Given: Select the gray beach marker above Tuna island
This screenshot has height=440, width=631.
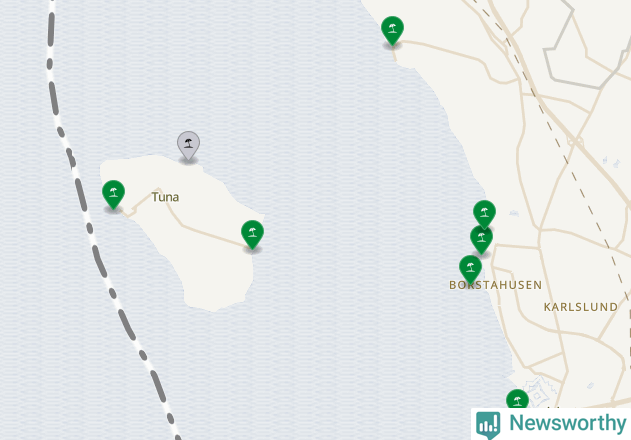Looking at the screenshot, I should 188,145.
